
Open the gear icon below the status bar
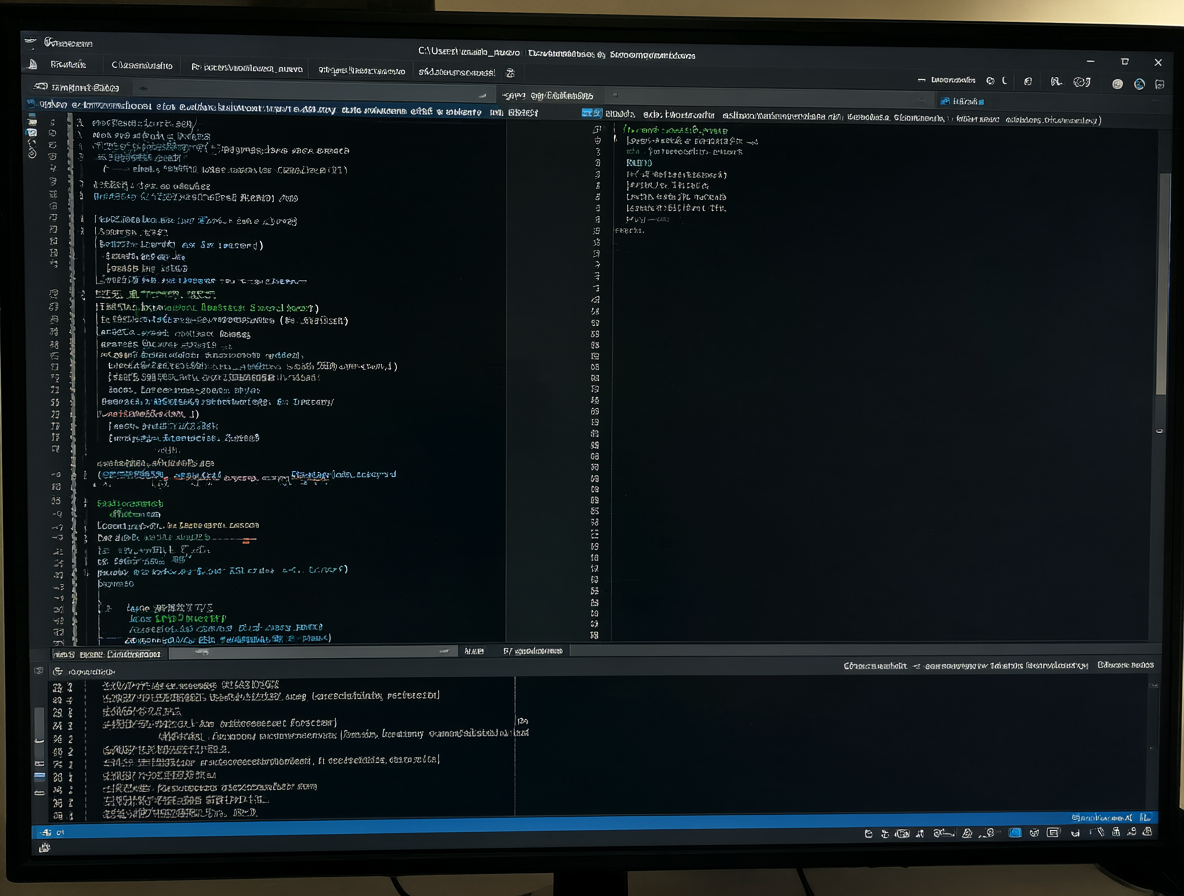coord(45,848)
